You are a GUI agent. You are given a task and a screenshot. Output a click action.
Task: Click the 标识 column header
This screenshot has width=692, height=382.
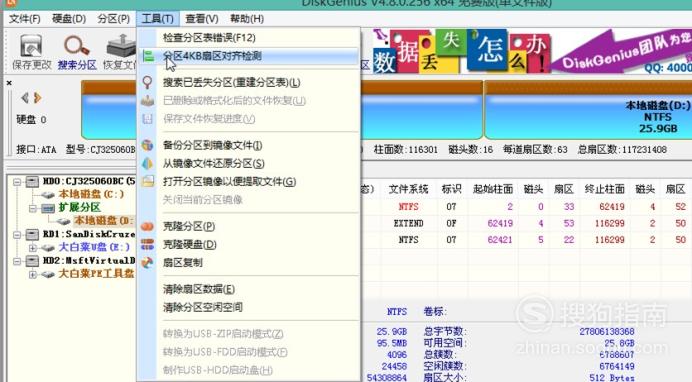pyautogui.click(x=451, y=189)
